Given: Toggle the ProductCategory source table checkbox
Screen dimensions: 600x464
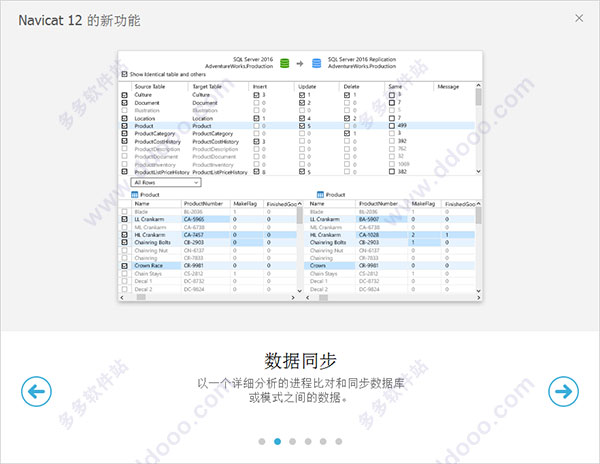Looking at the screenshot, I should pyautogui.click(x=124, y=134).
